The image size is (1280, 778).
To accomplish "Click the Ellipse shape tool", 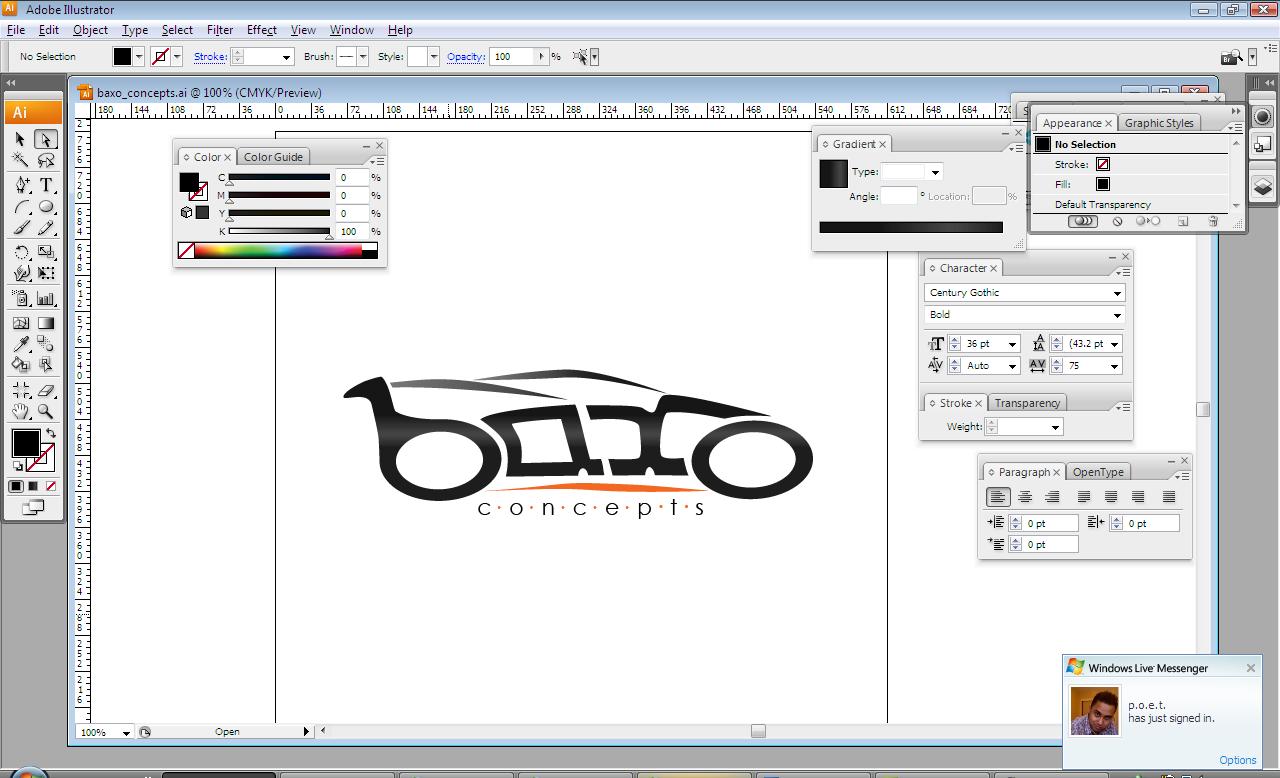I will [x=46, y=207].
